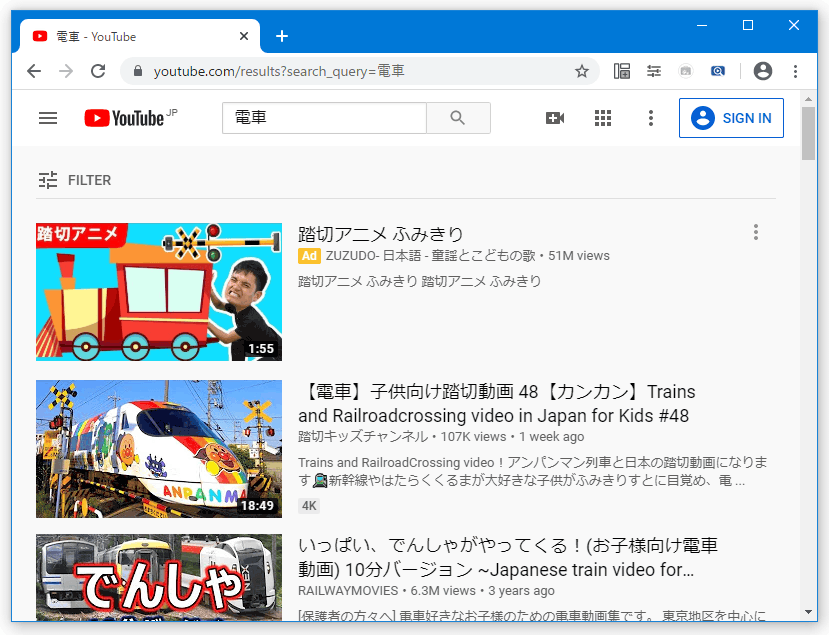829x635 pixels.
Task: Reload the YouTube results page
Action: coord(98,71)
